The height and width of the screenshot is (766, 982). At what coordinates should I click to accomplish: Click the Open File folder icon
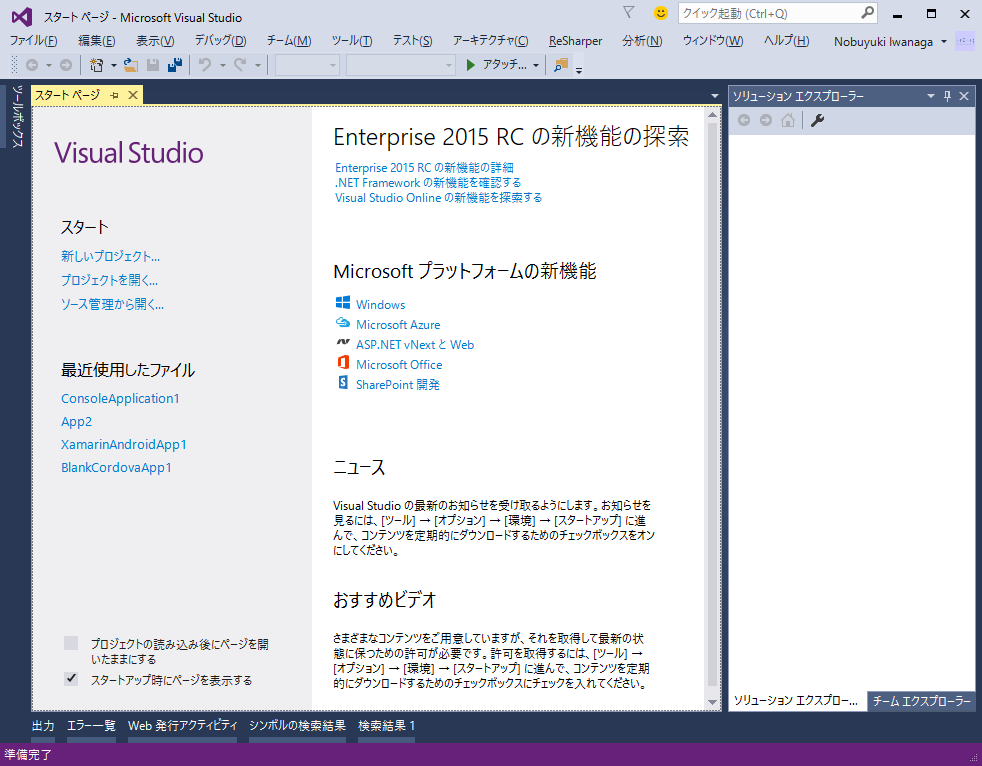pos(131,65)
